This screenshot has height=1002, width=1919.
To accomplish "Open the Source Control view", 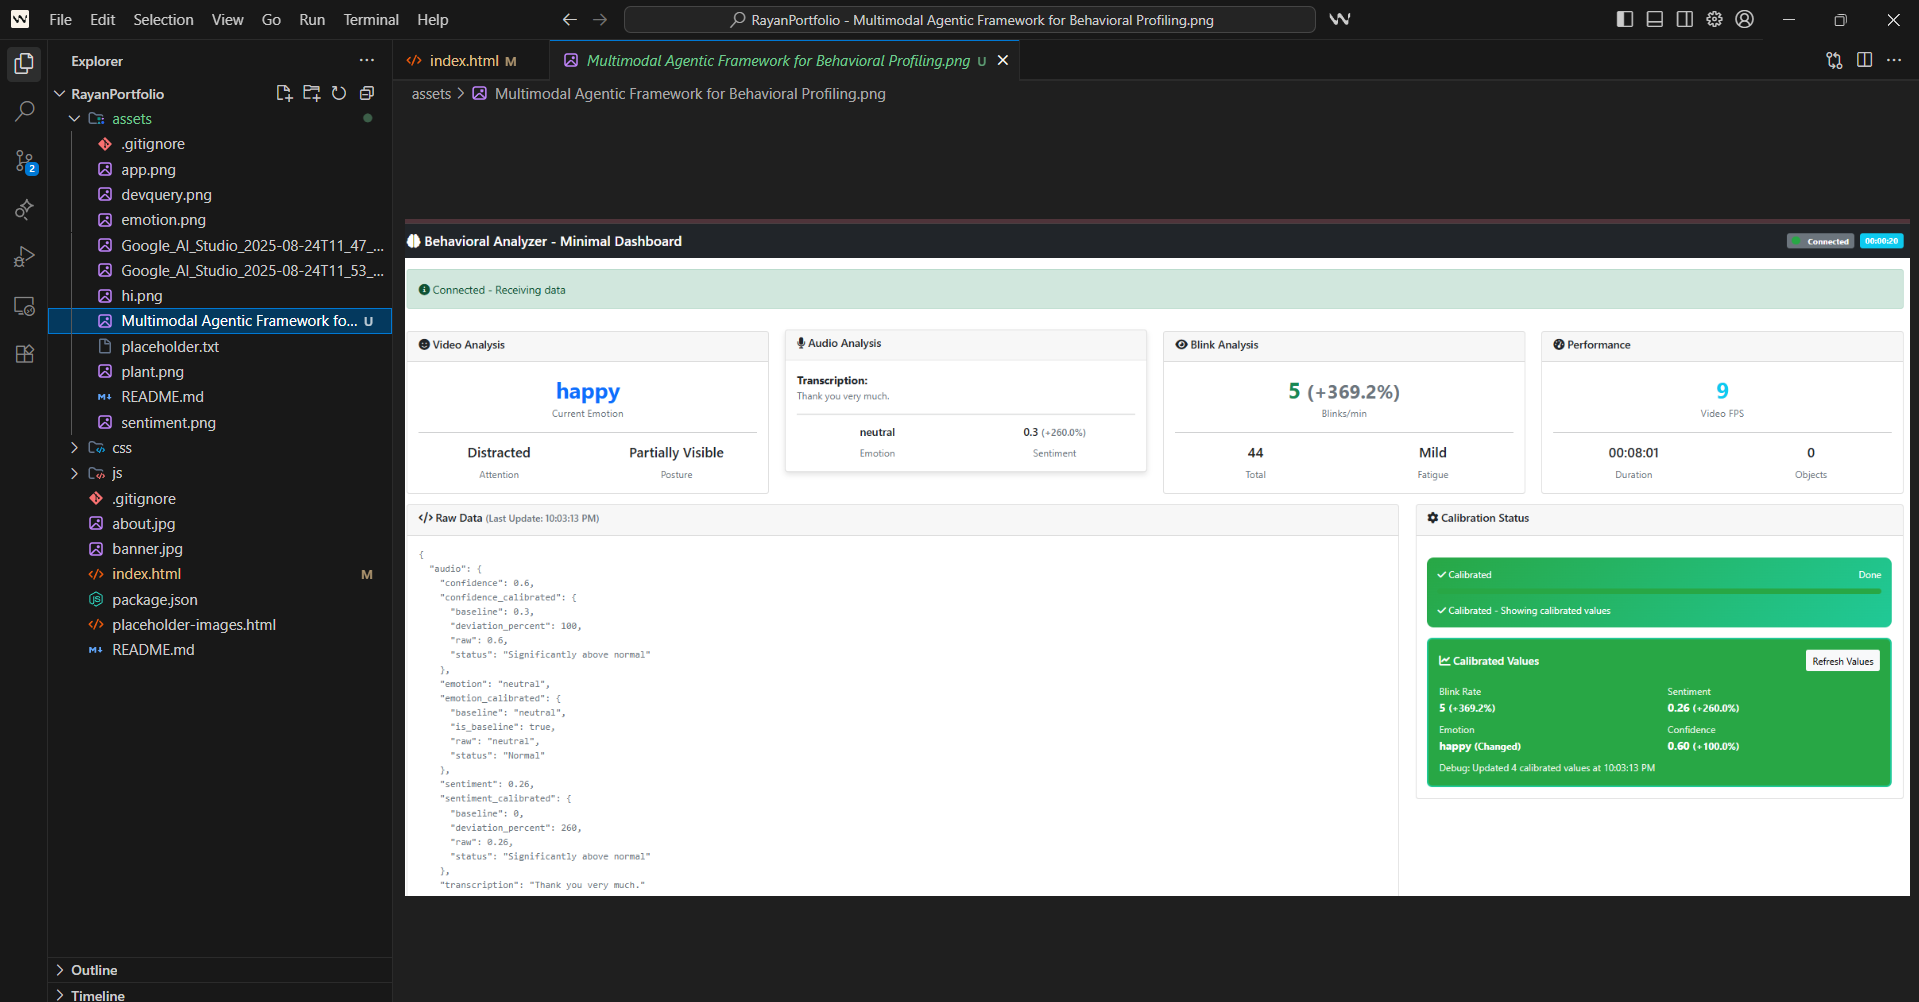I will 24,161.
